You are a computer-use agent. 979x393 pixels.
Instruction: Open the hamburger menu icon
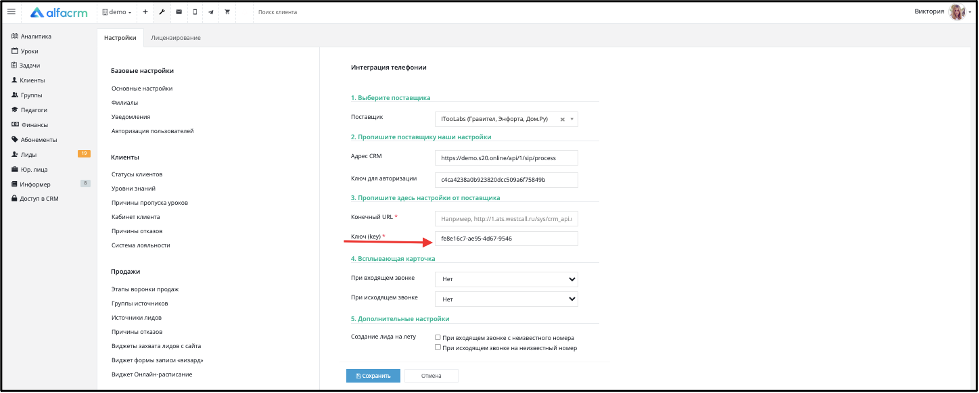coord(11,12)
